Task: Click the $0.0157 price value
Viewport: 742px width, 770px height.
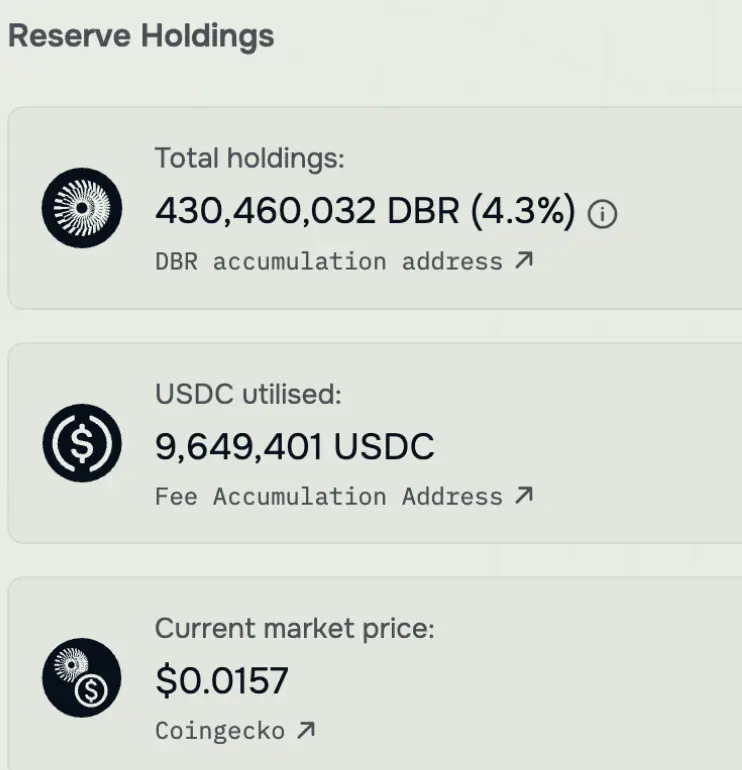Action: pyautogui.click(x=221, y=681)
